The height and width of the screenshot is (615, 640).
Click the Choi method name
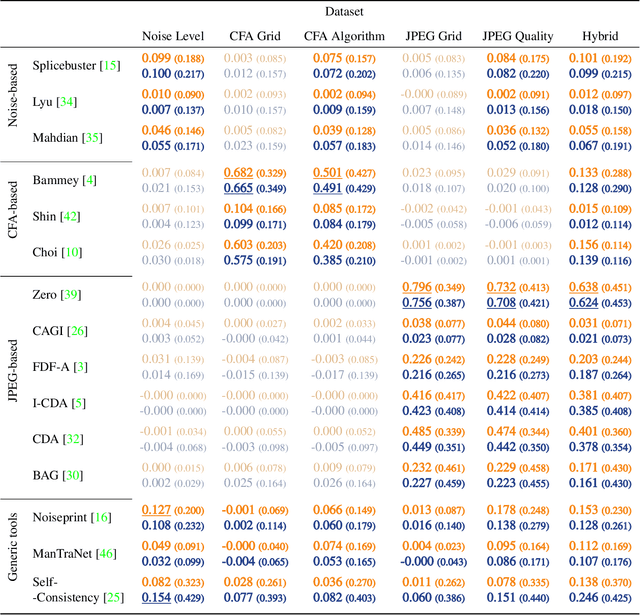44,252
